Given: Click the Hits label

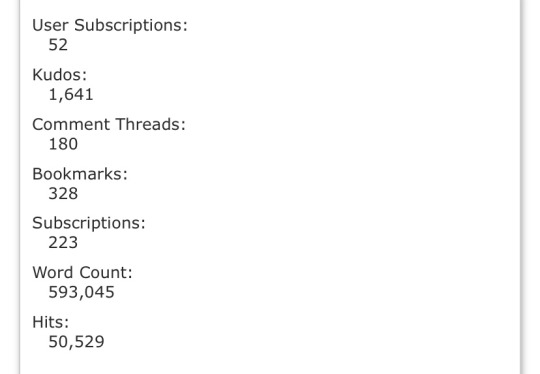Looking at the screenshot, I should coord(51,322).
